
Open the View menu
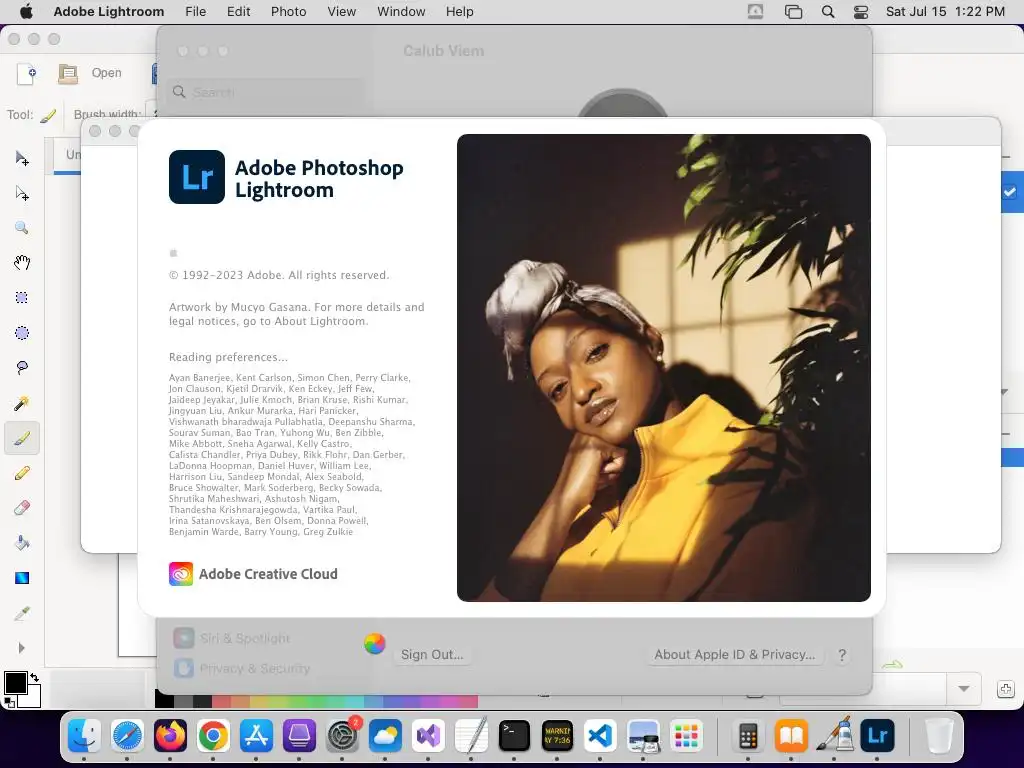point(342,12)
